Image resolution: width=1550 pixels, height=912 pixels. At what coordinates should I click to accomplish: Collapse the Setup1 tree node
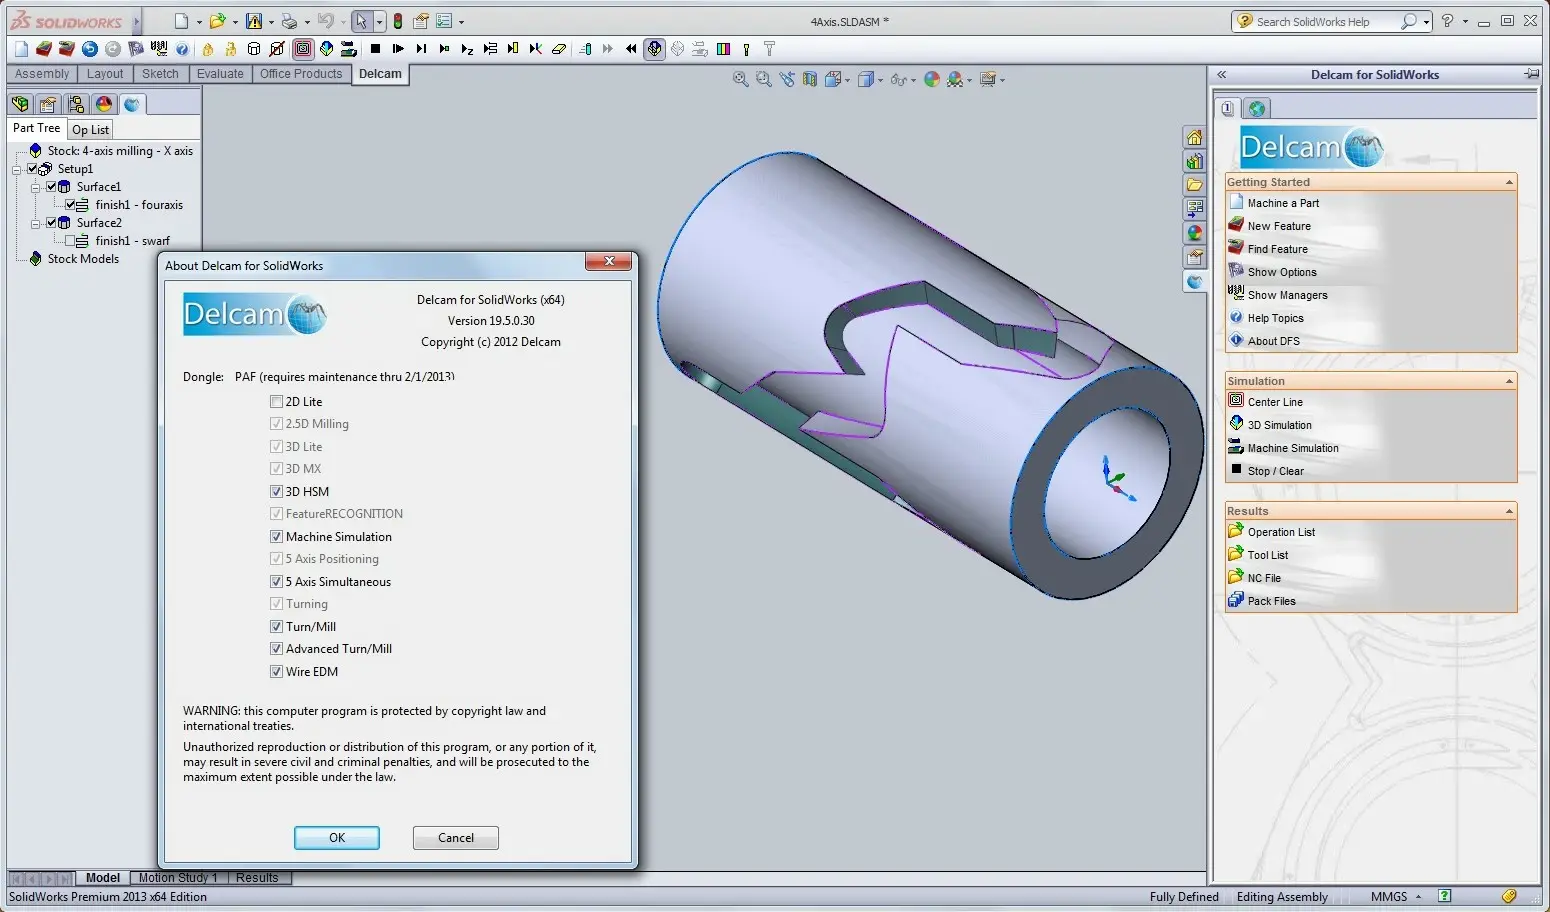tap(17, 169)
